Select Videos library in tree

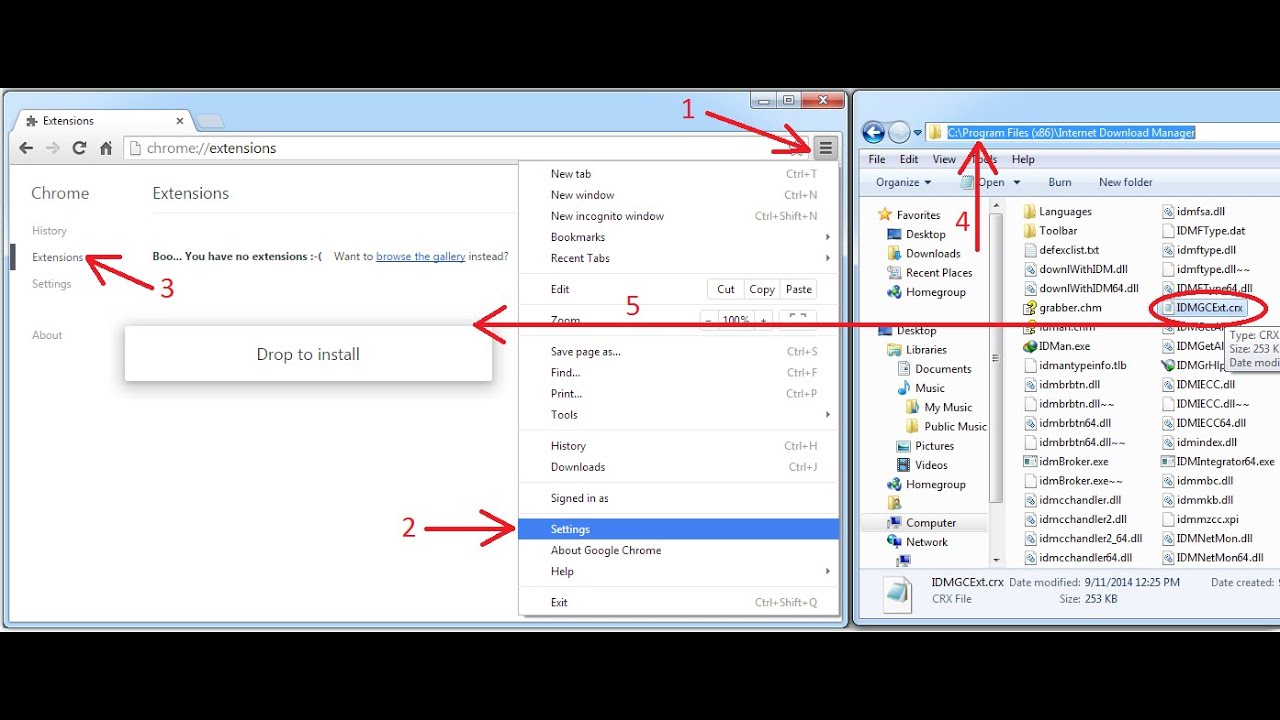click(922, 465)
